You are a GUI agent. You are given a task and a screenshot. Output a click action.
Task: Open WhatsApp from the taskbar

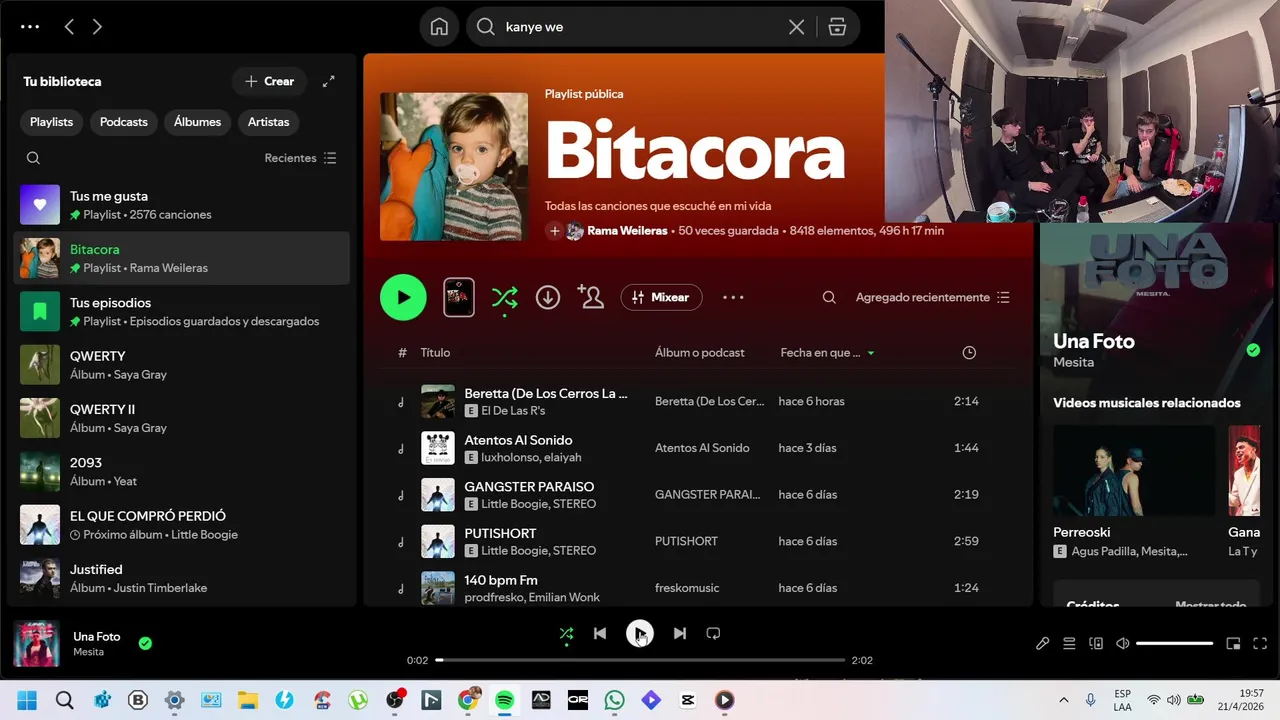(x=614, y=700)
